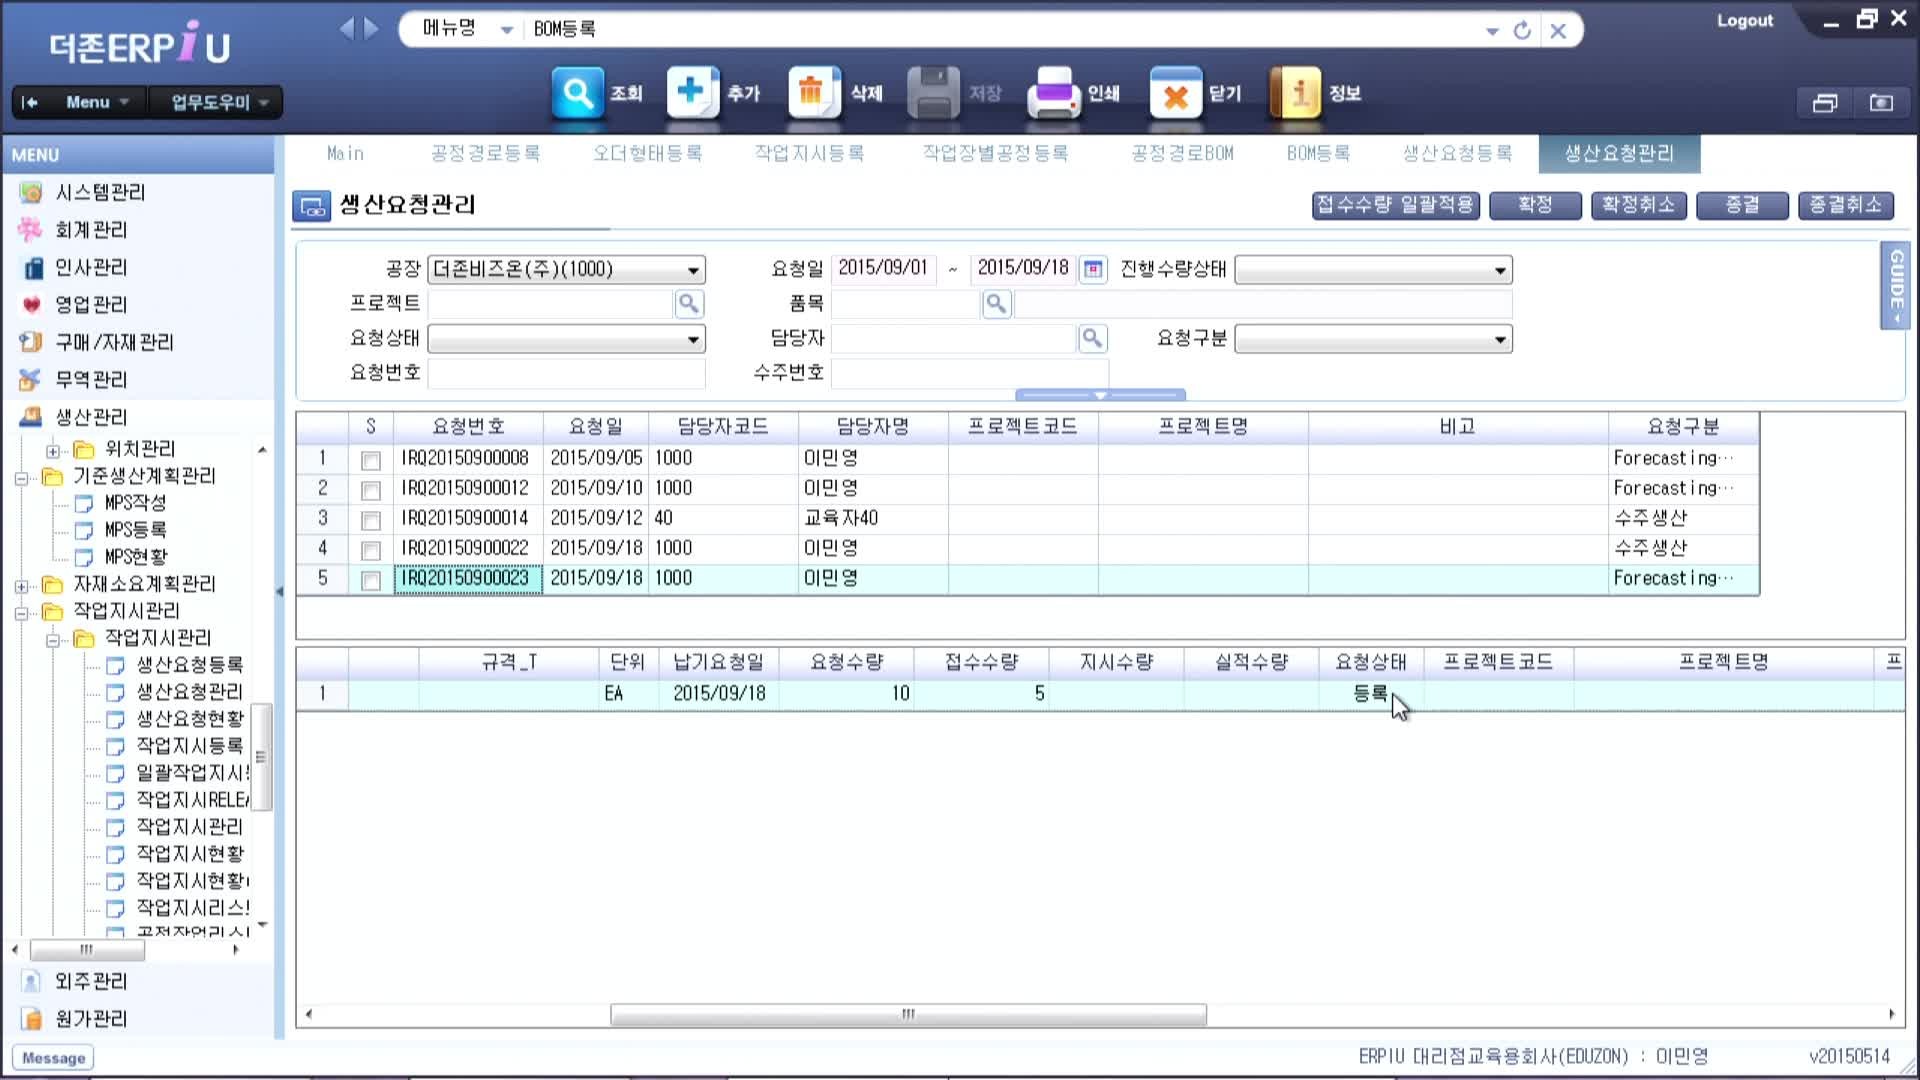Viewport: 1920px width, 1080px height.
Task: Open 인사관리 module in sidebar
Action: (91, 267)
